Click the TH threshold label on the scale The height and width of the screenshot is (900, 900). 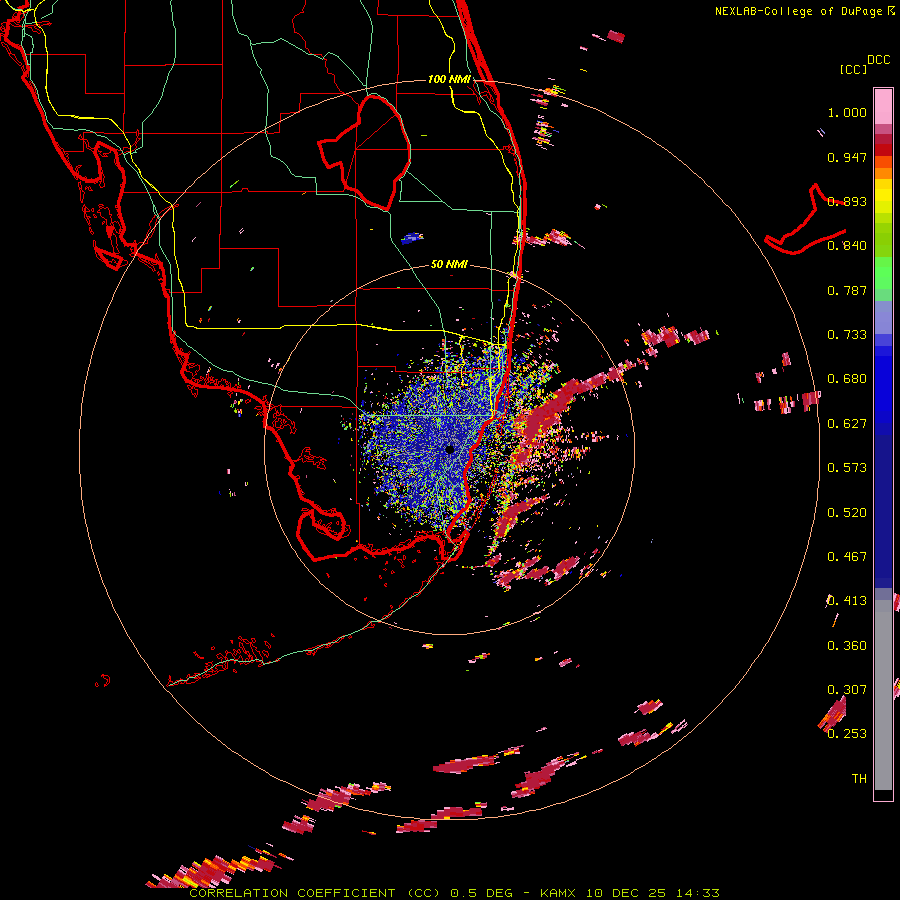[x=859, y=779]
